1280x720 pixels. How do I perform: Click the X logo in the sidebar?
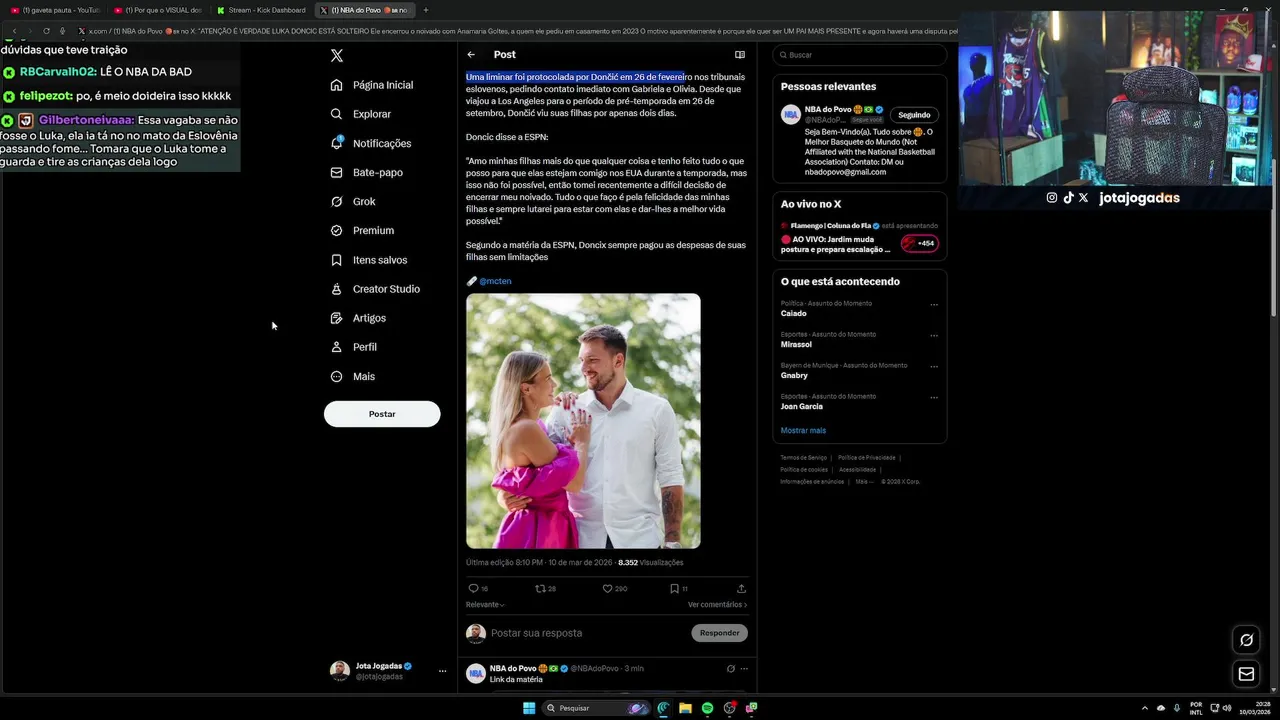click(337, 56)
